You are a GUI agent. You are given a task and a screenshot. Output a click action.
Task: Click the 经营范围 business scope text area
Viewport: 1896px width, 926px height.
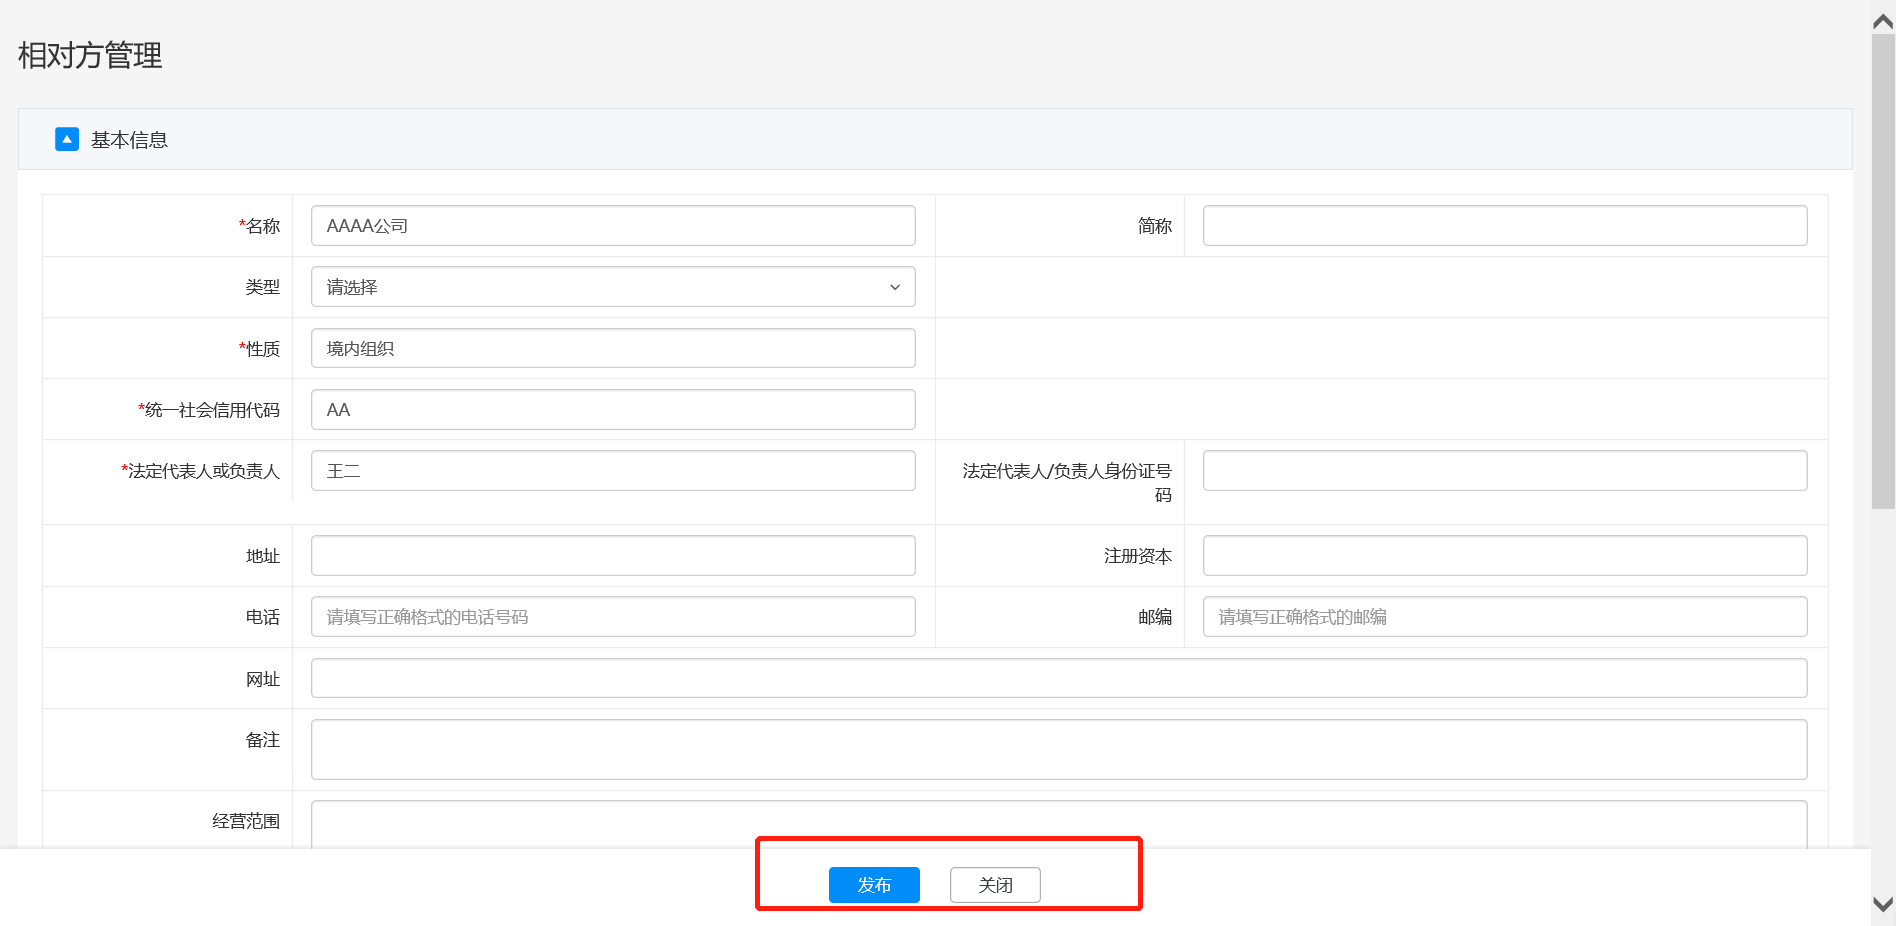1058,824
